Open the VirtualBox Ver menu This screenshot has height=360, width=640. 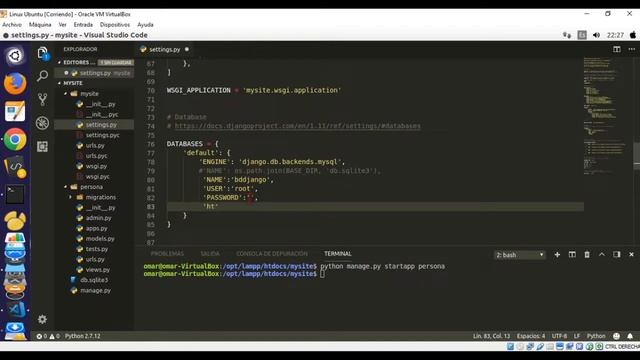(x=62, y=25)
